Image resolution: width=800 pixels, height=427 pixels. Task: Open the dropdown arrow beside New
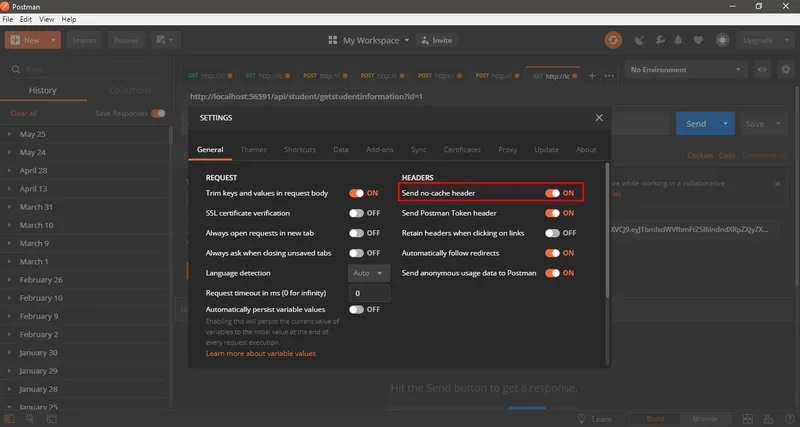54,40
